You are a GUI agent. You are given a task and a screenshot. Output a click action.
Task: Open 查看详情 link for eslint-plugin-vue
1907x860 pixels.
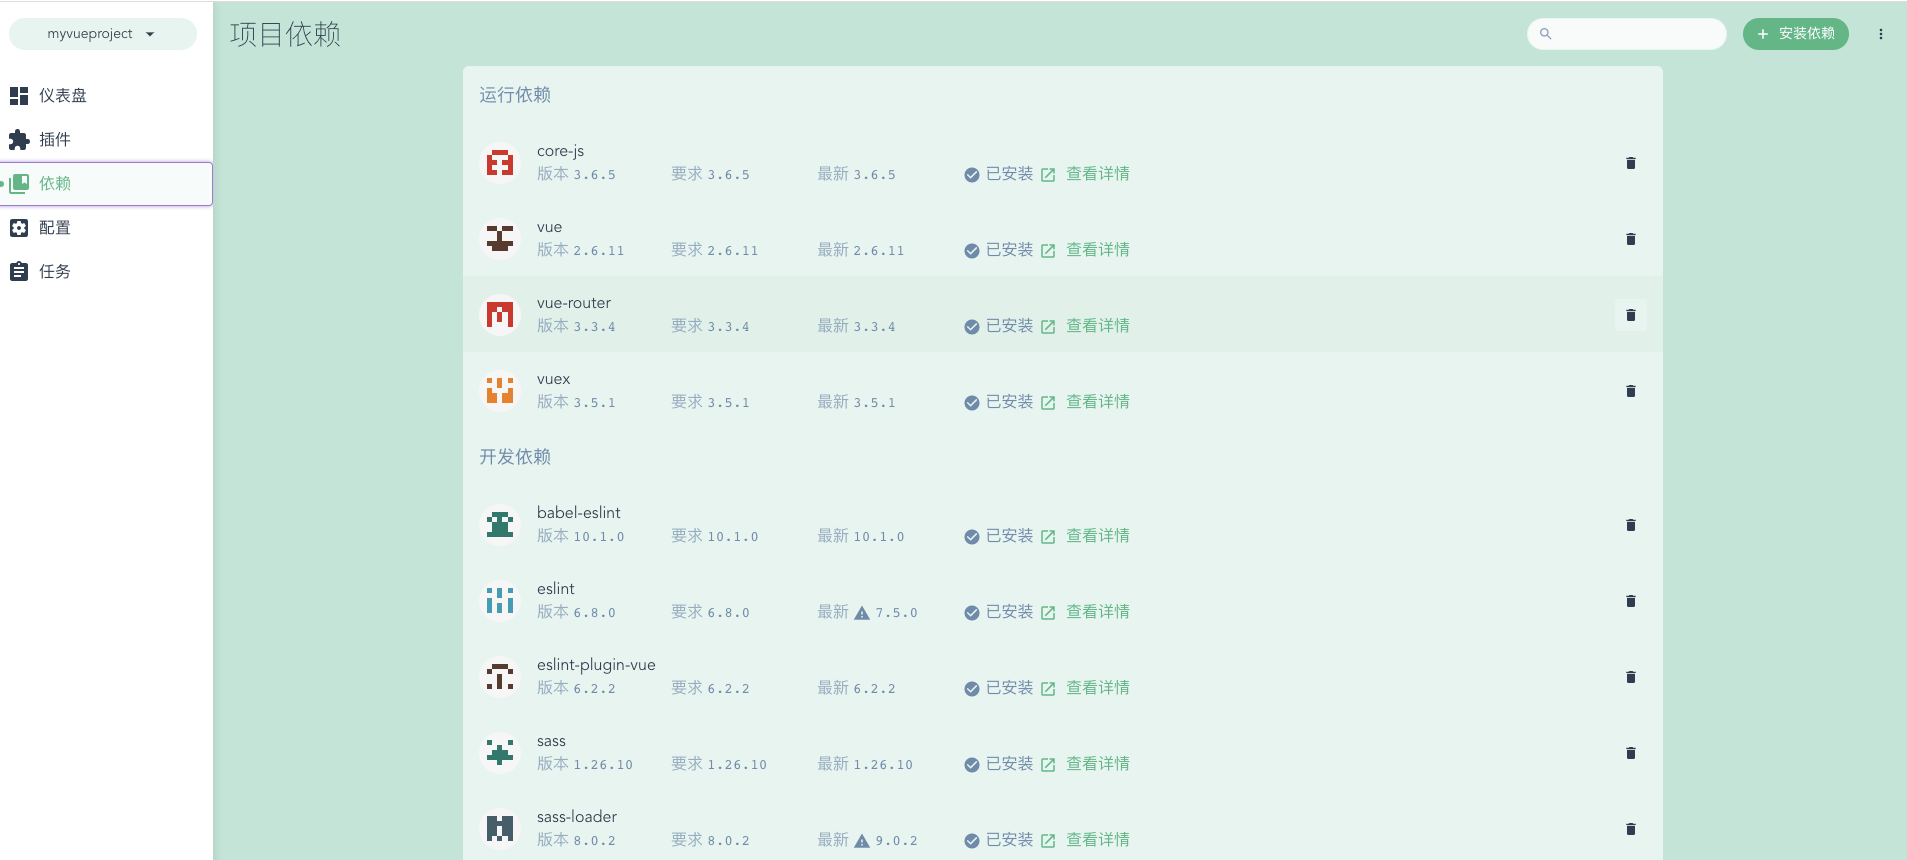pos(1086,688)
